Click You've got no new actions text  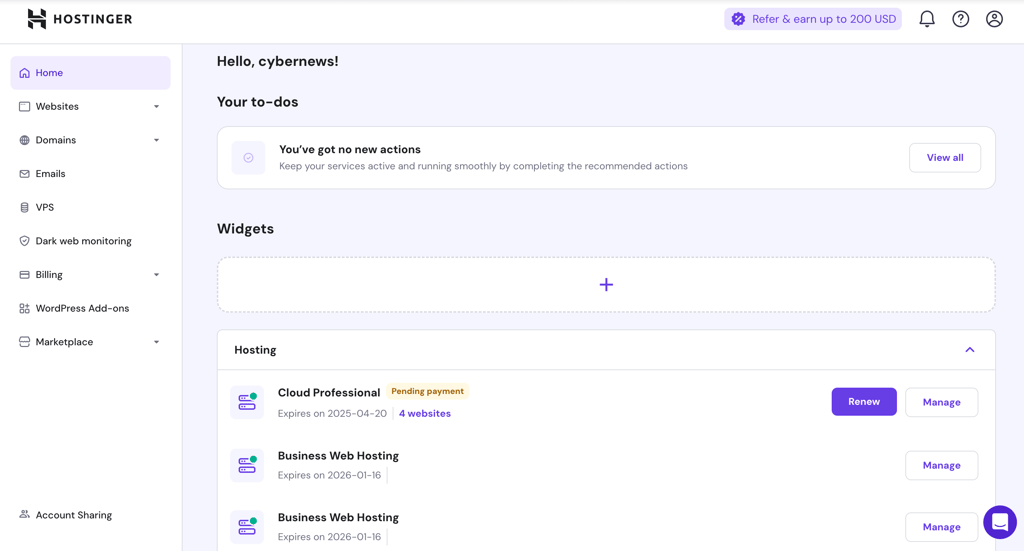coord(349,150)
